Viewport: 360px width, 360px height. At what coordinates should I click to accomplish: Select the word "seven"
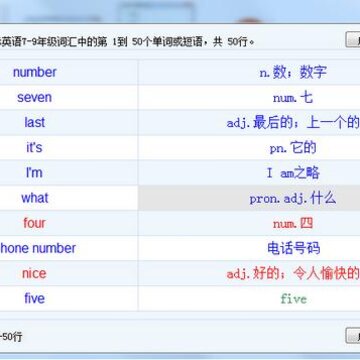35,97
